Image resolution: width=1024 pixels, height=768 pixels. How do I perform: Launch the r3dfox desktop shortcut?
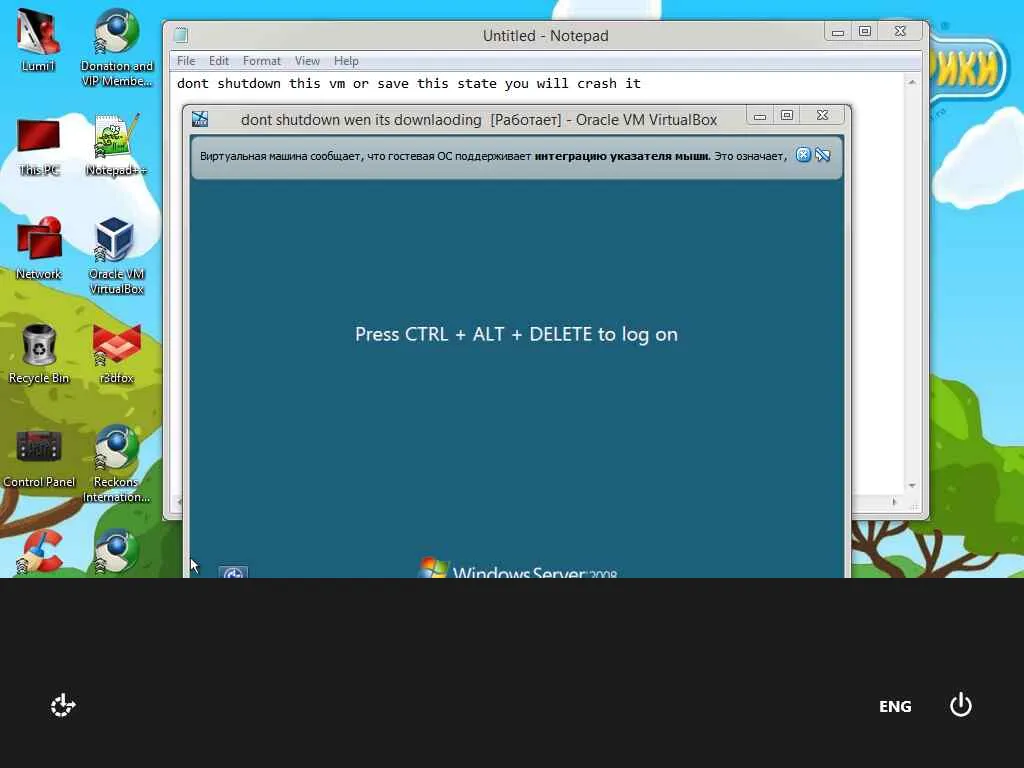pyautogui.click(x=116, y=353)
